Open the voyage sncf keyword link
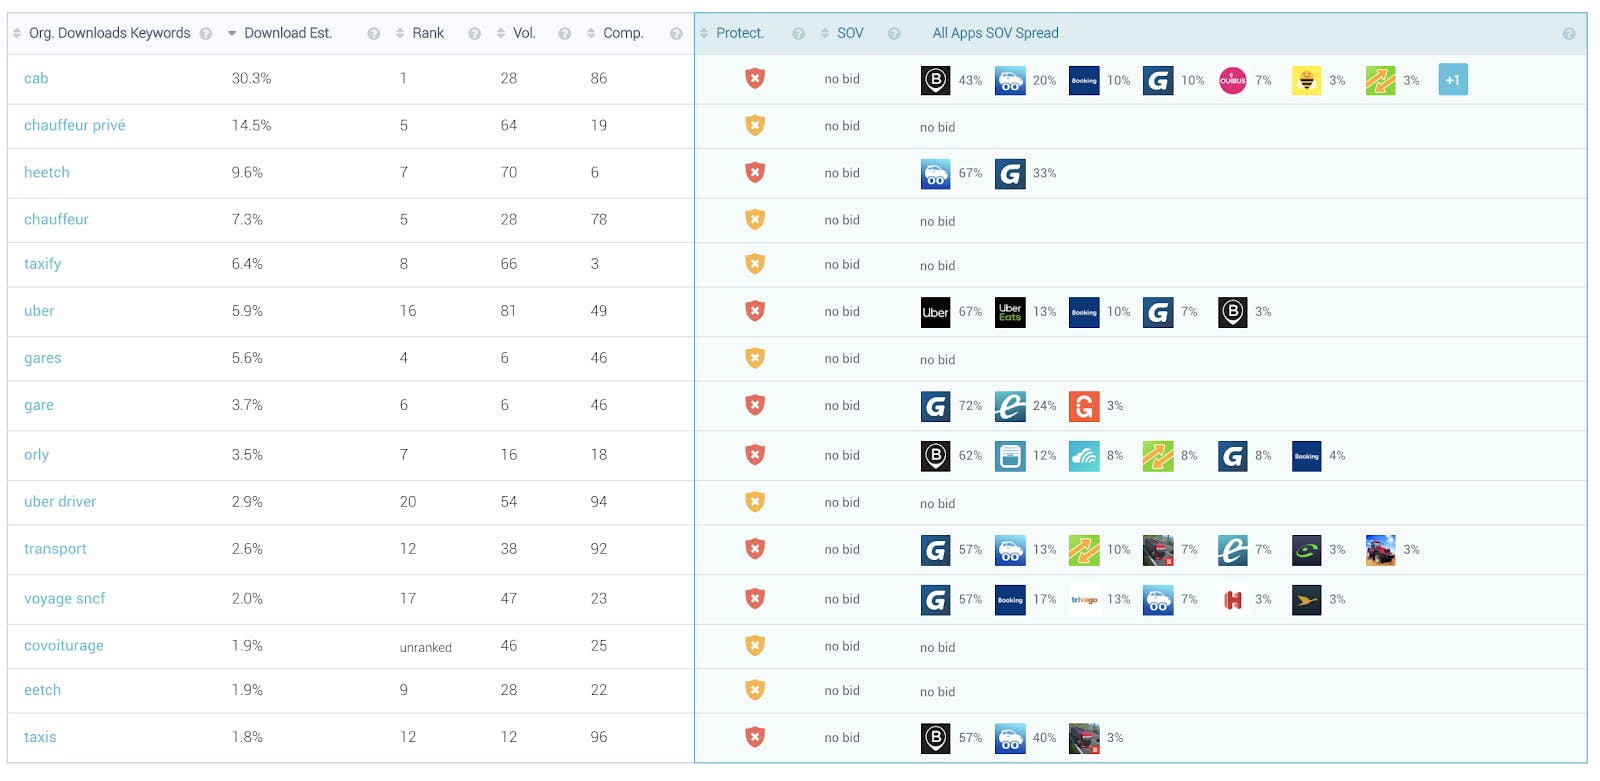The image size is (1600, 781). (x=65, y=598)
